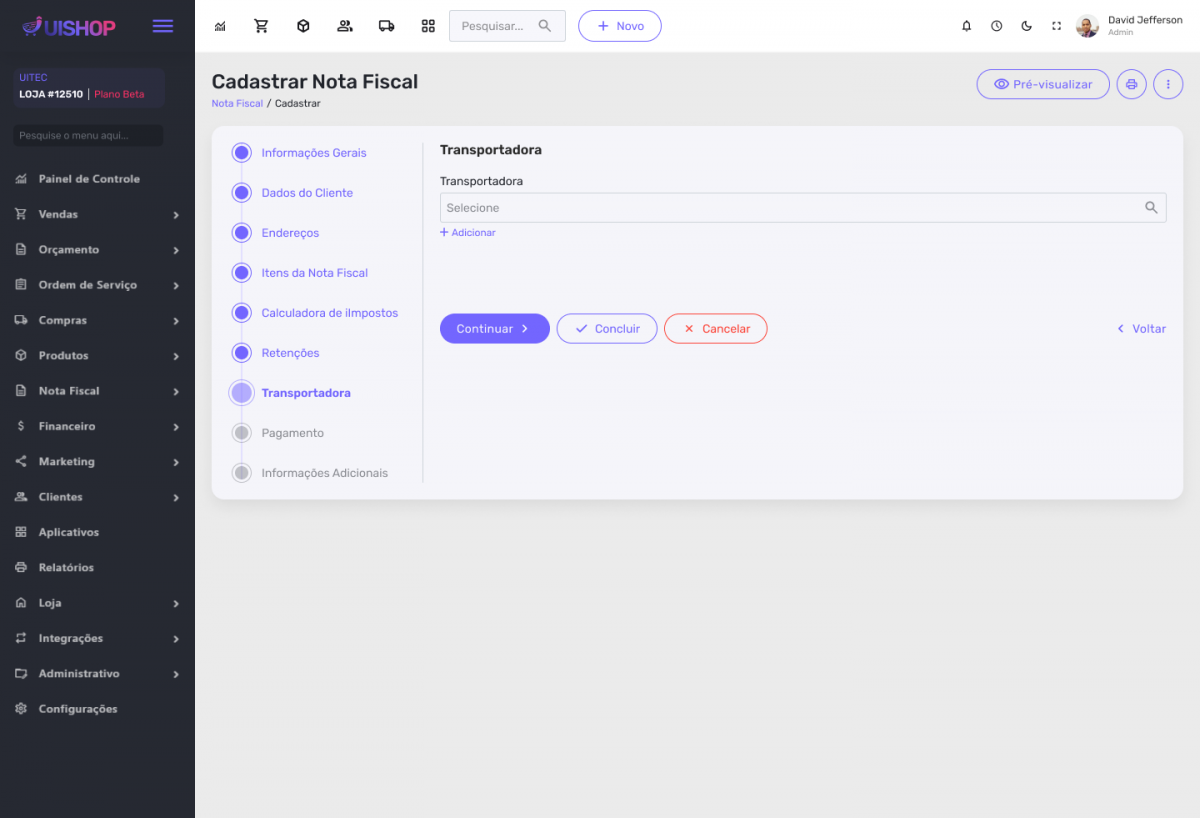1200x818 pixels.
Task: Click the printer icon button
Action: (x=1131, y=84)
